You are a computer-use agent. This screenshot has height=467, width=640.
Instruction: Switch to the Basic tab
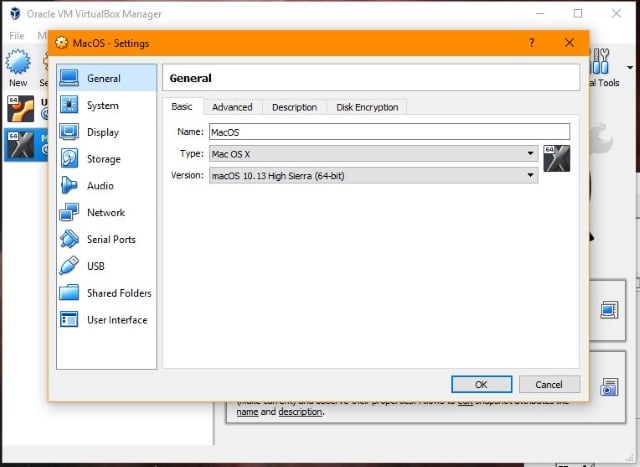tap(182, 107)
